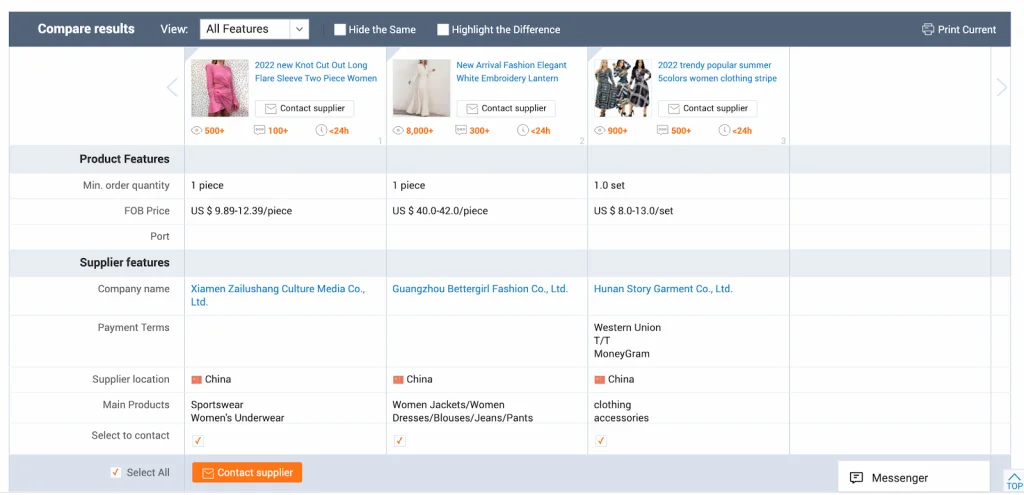Click the Messenger chat icon
This screenshot has width=1024, height=495.
[856, 478]
